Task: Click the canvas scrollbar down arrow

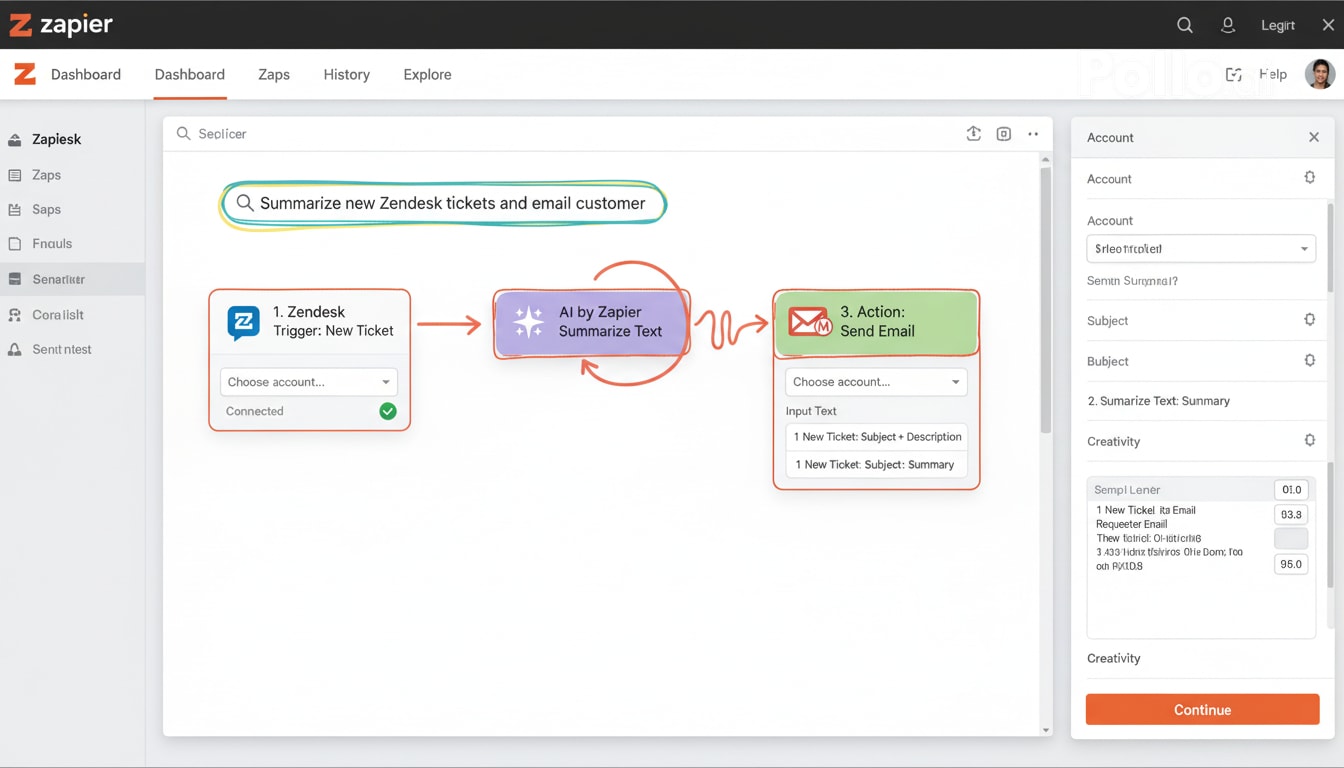Action: (x=1046, y=730)
